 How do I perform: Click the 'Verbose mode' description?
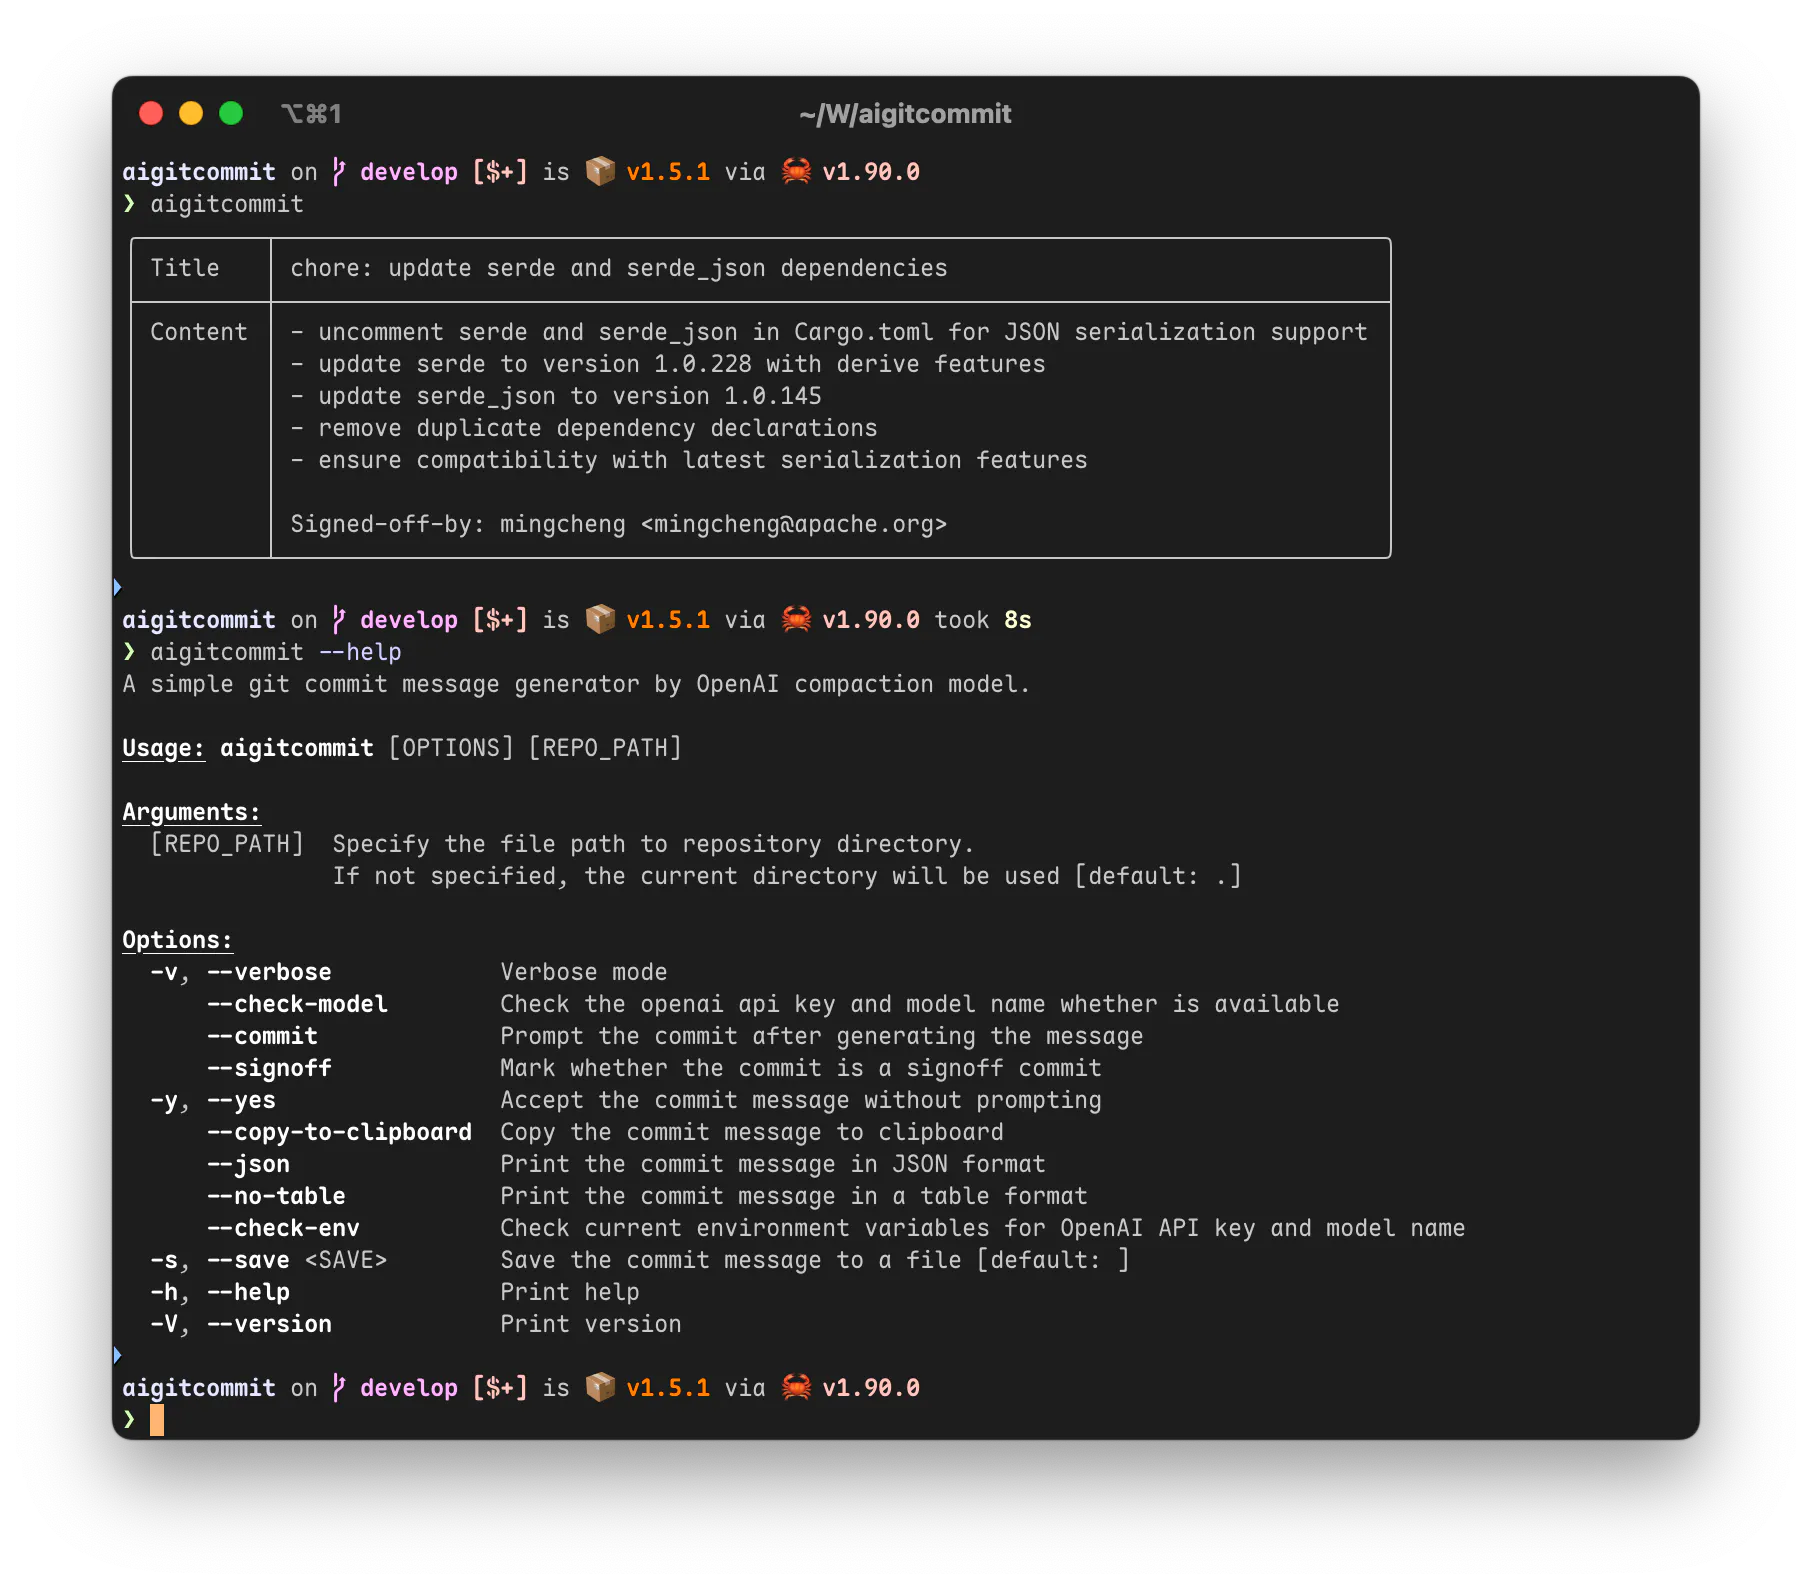coord(584,972)
